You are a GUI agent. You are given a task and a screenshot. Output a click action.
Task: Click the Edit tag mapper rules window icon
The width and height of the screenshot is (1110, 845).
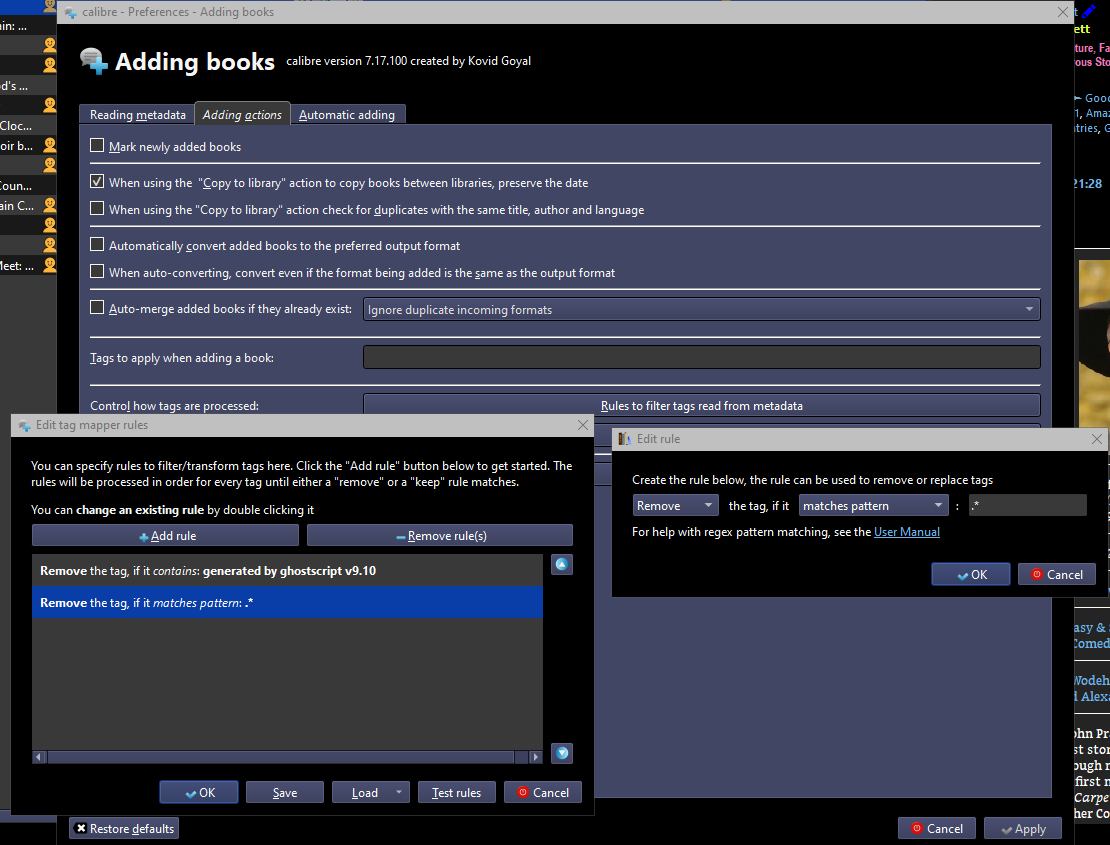click(x=24, y=425)
